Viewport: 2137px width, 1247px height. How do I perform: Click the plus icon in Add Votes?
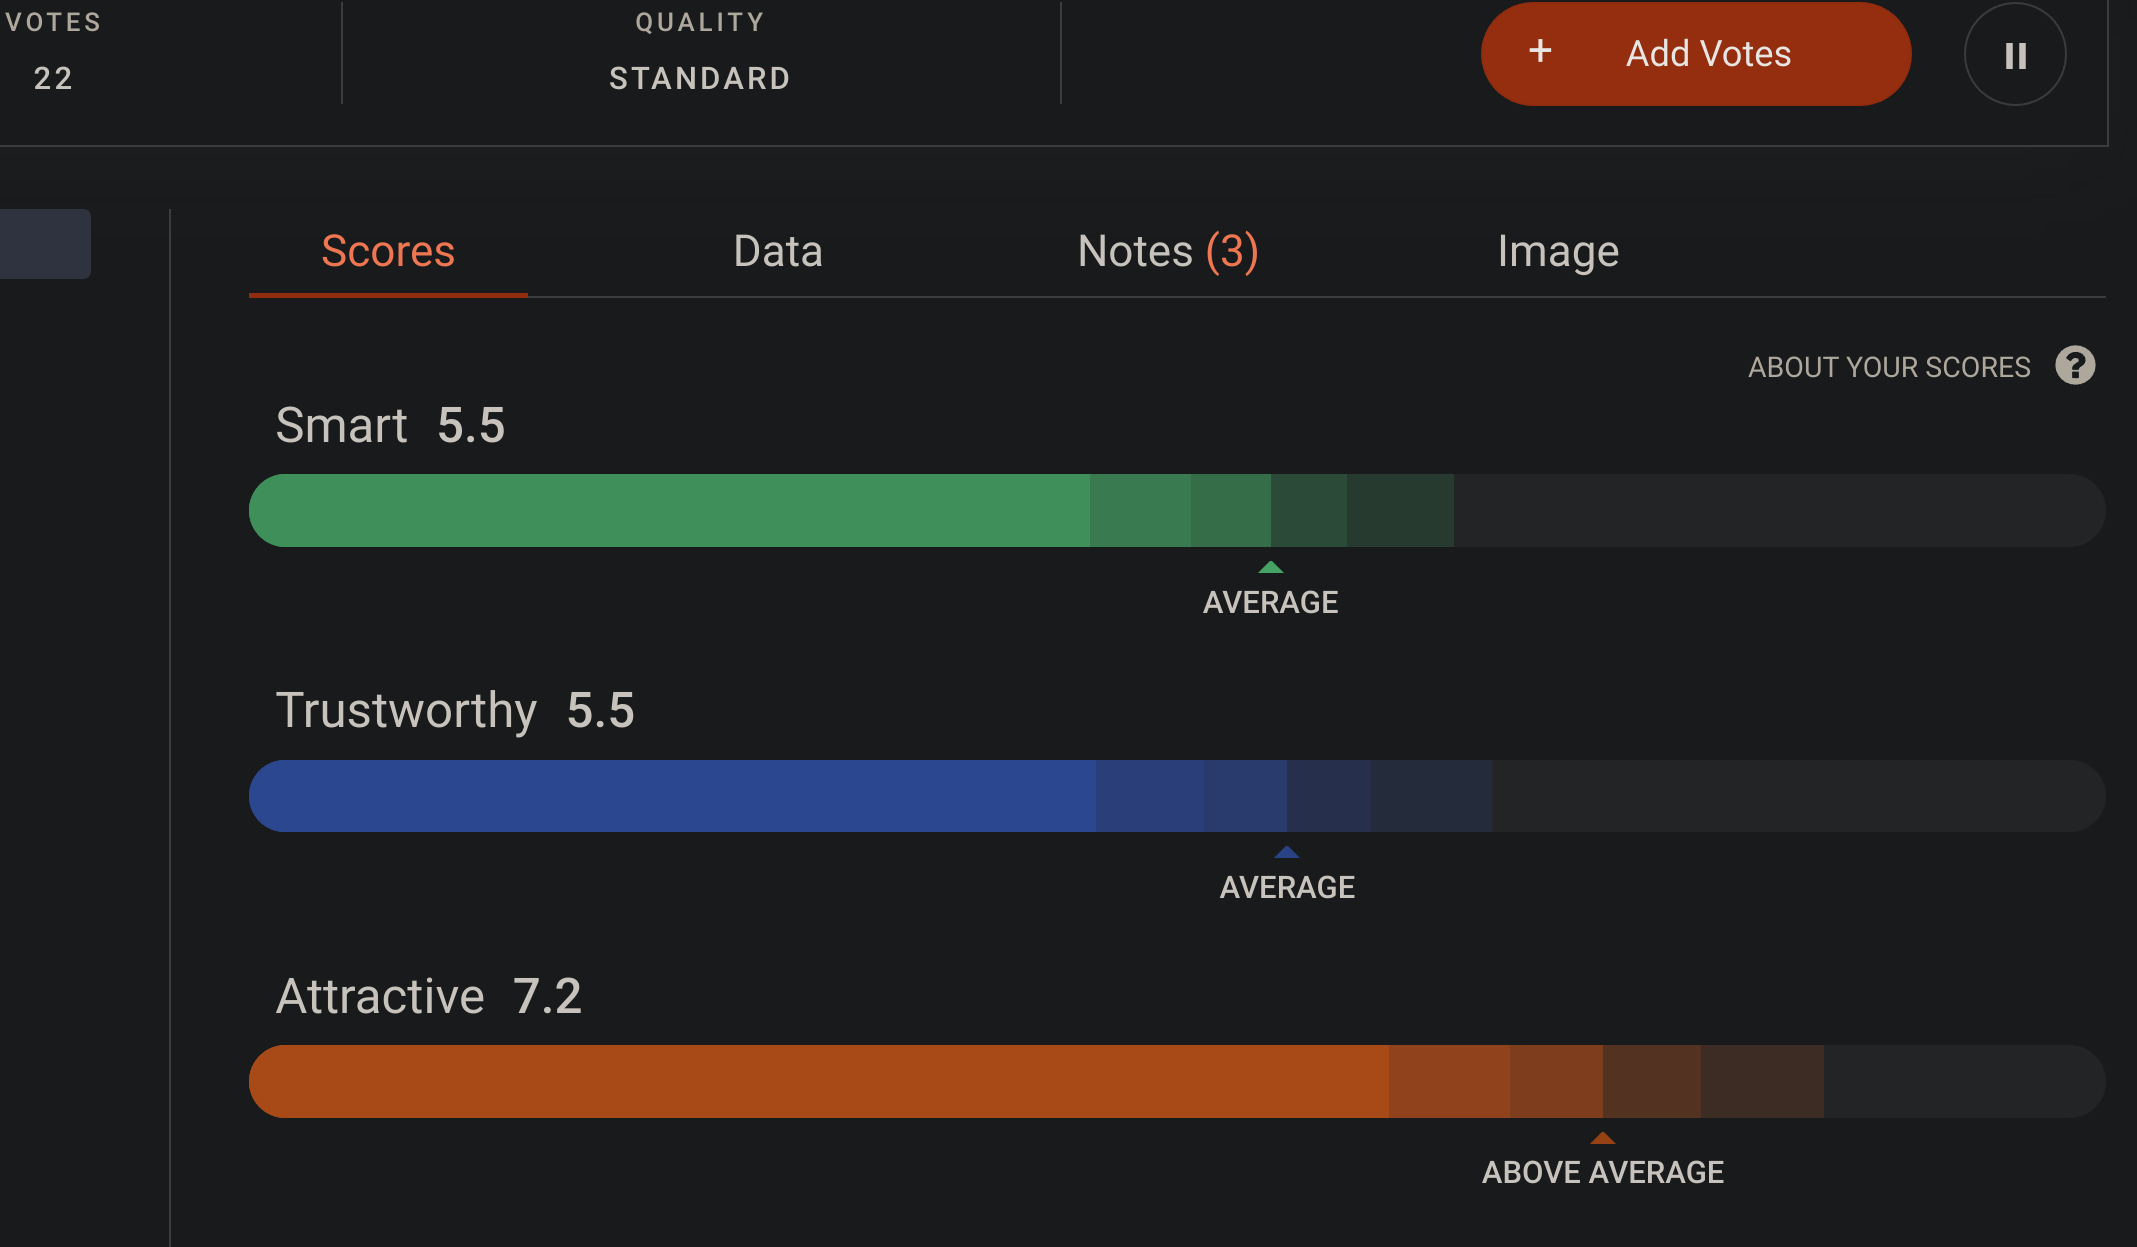click(1540, 52)
